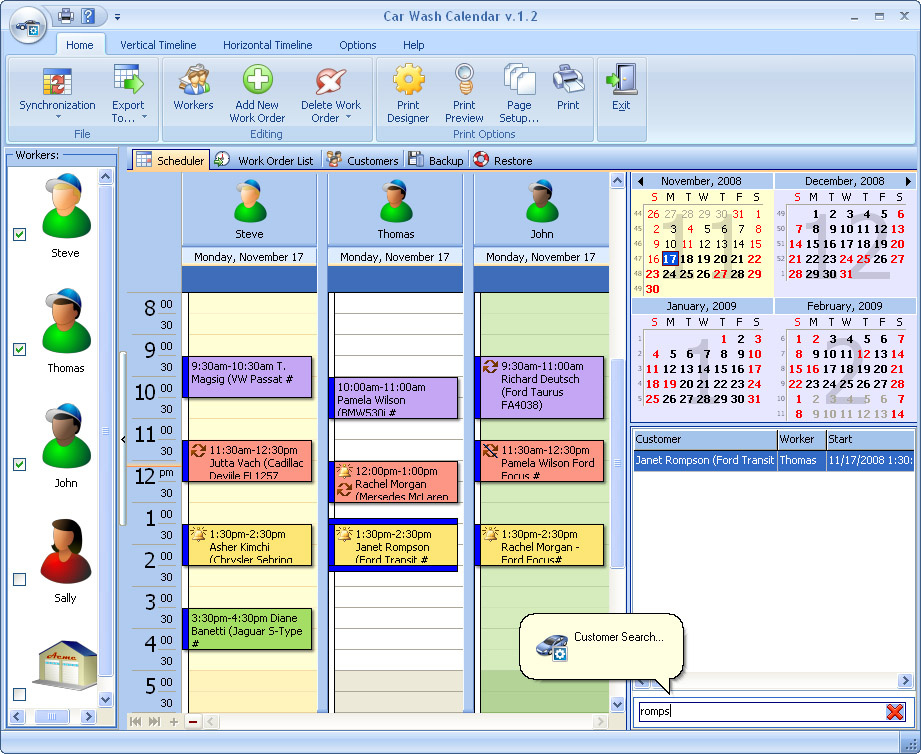Uncheck the Steve worker checkbox
921x754 pixels.
click(x=19, y=234)
